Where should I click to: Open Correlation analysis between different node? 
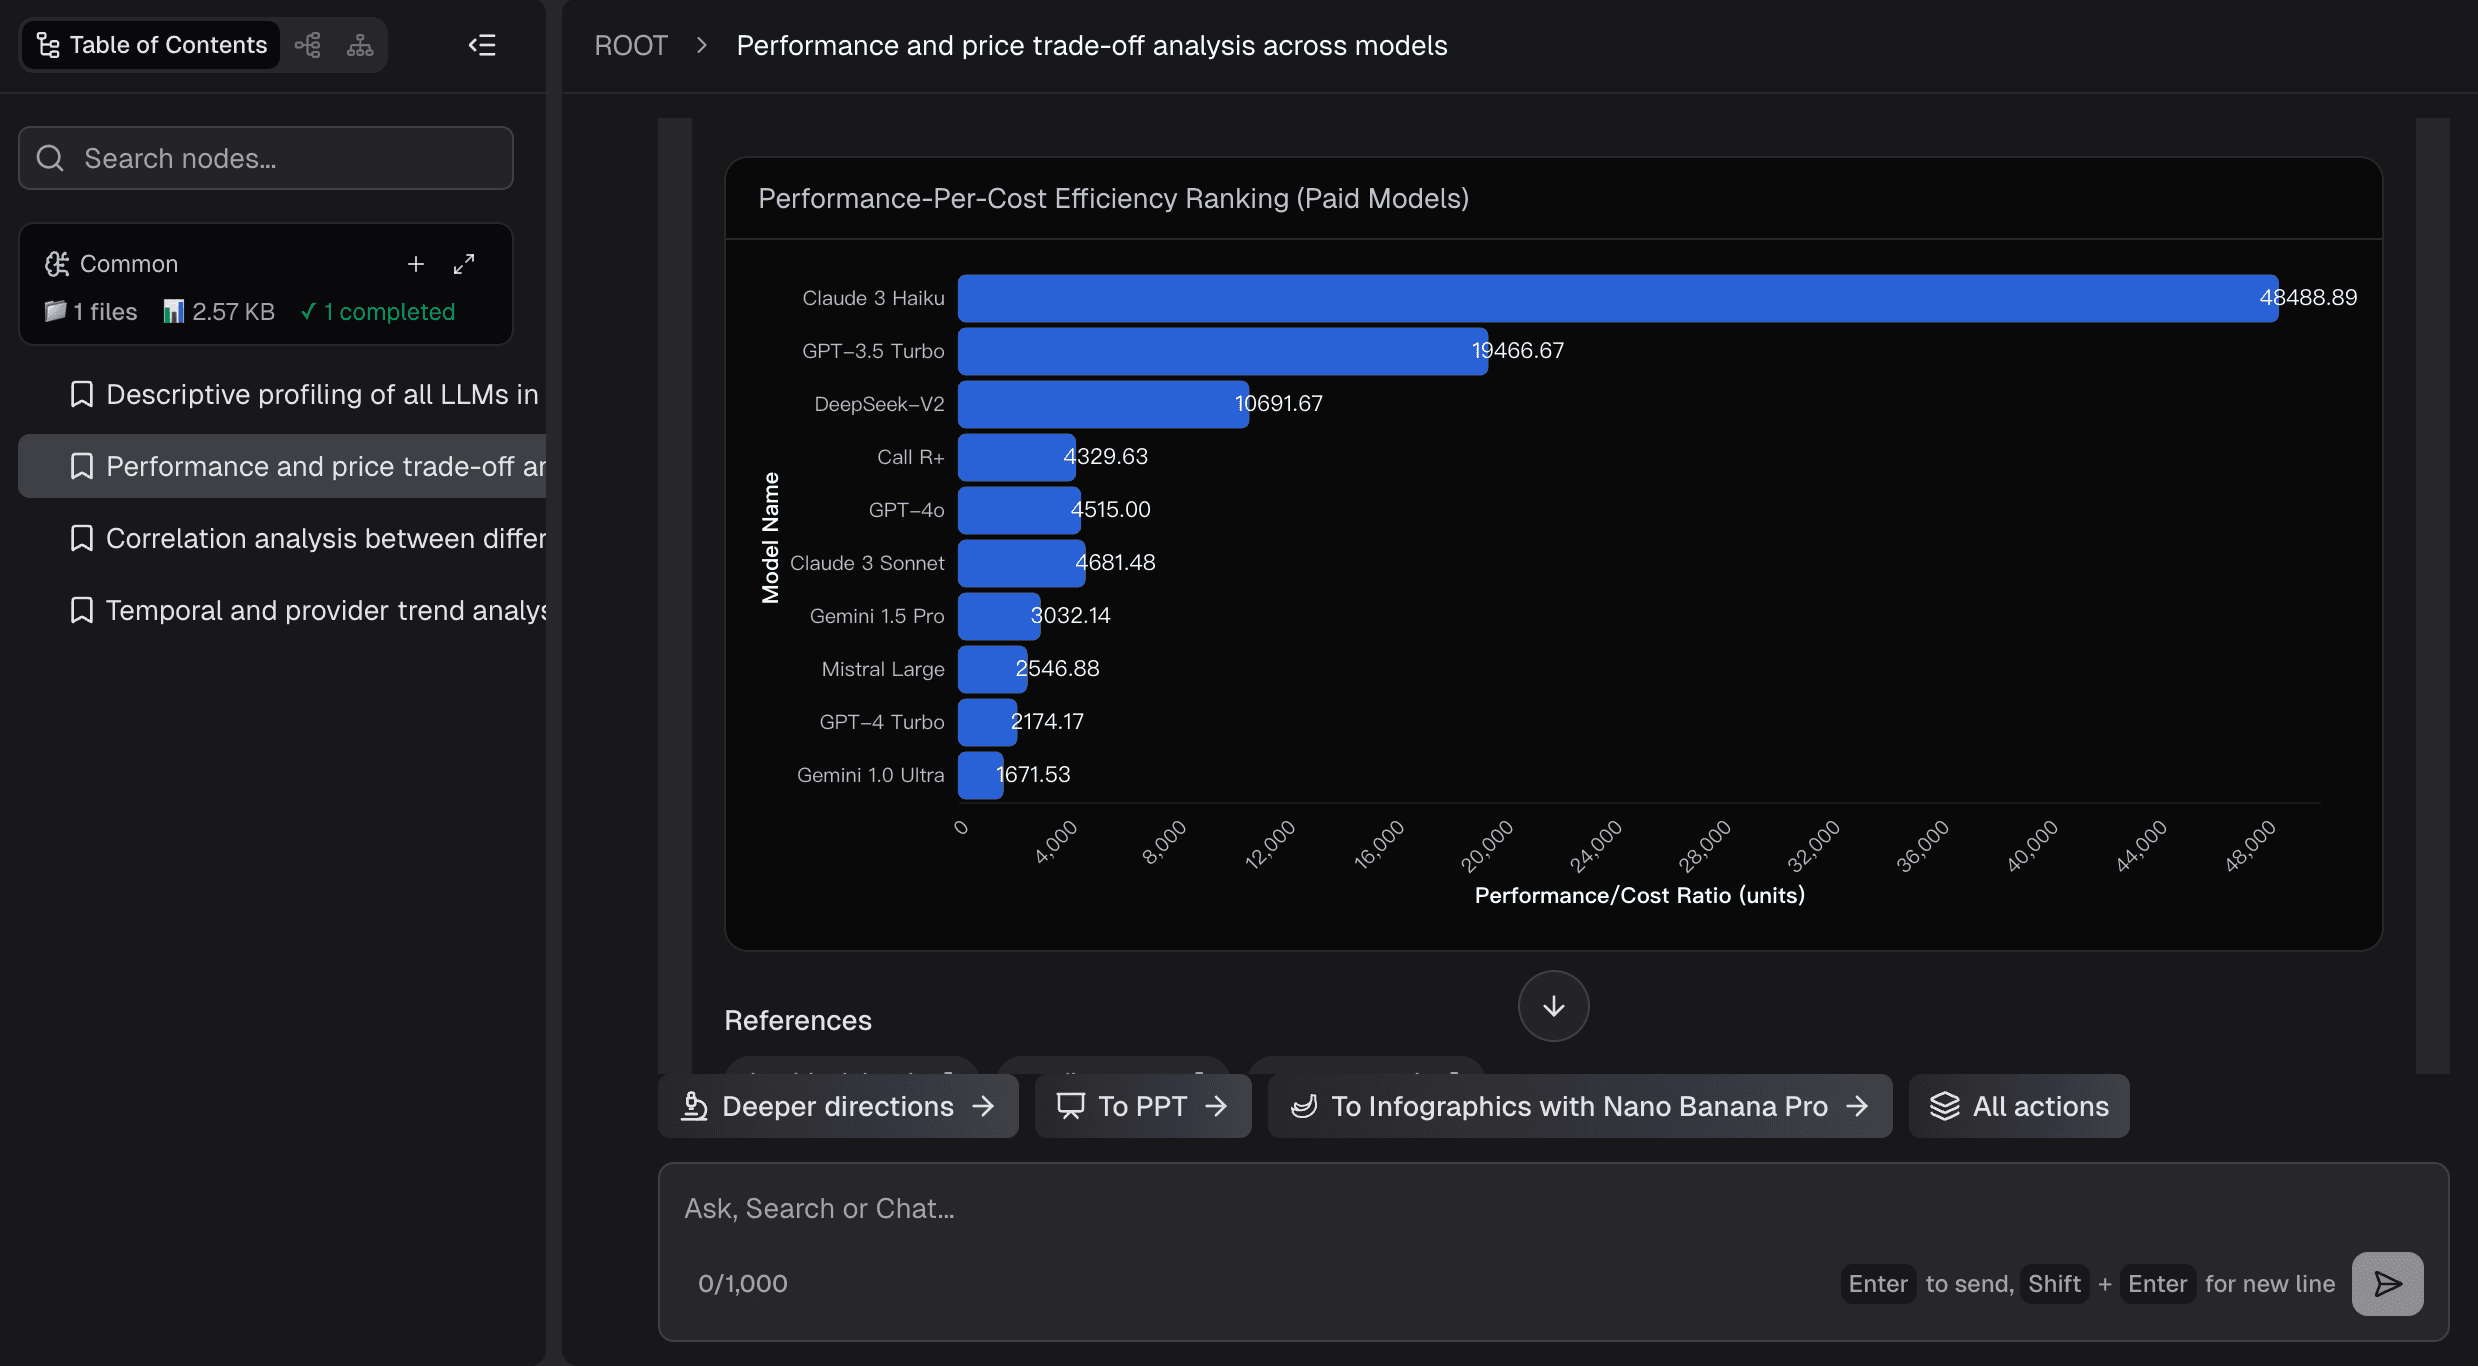click(x=325, y=539)
